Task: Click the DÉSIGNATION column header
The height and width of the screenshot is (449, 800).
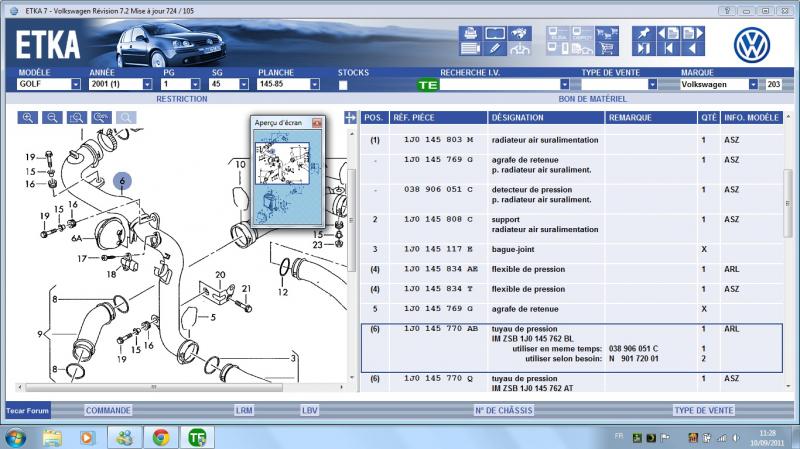Action: [546, 118]
